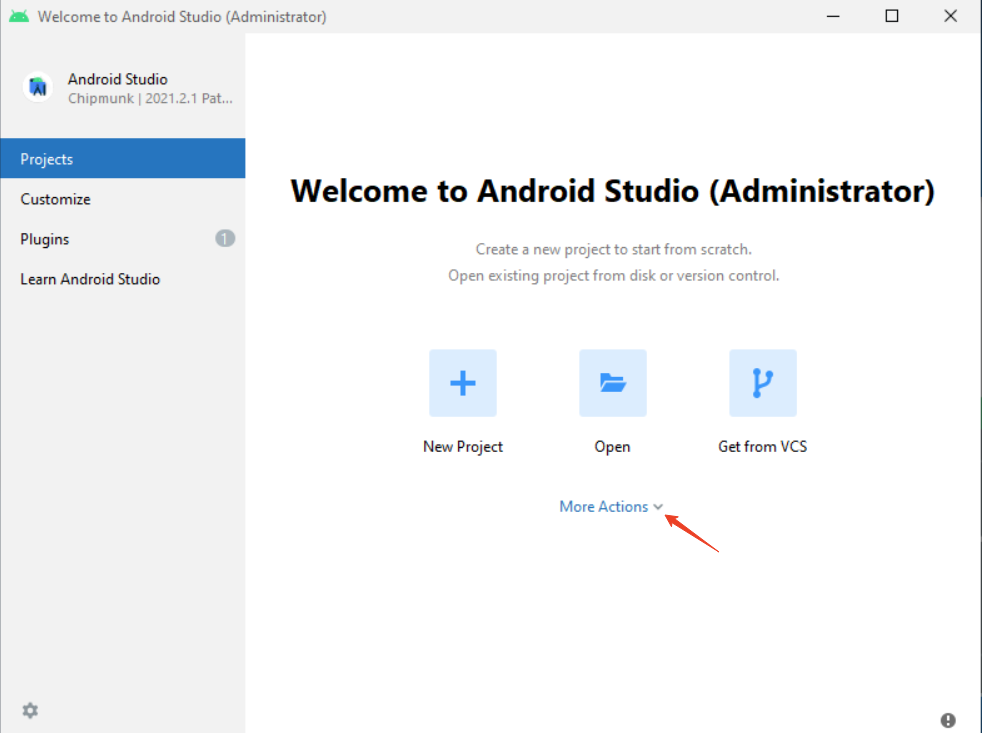Select the Projects tab
Image resolution: width=983 pixels, height=733 pixels.
click(123, 159)
